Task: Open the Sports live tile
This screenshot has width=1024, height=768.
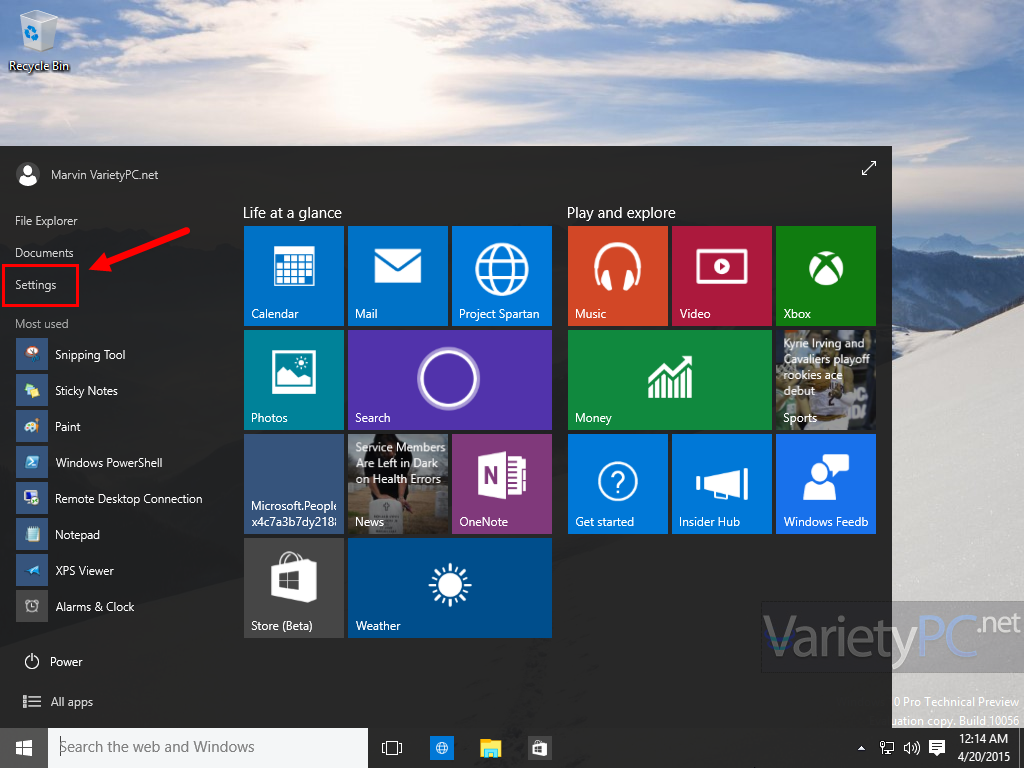Action: click(x=826, y=380)
